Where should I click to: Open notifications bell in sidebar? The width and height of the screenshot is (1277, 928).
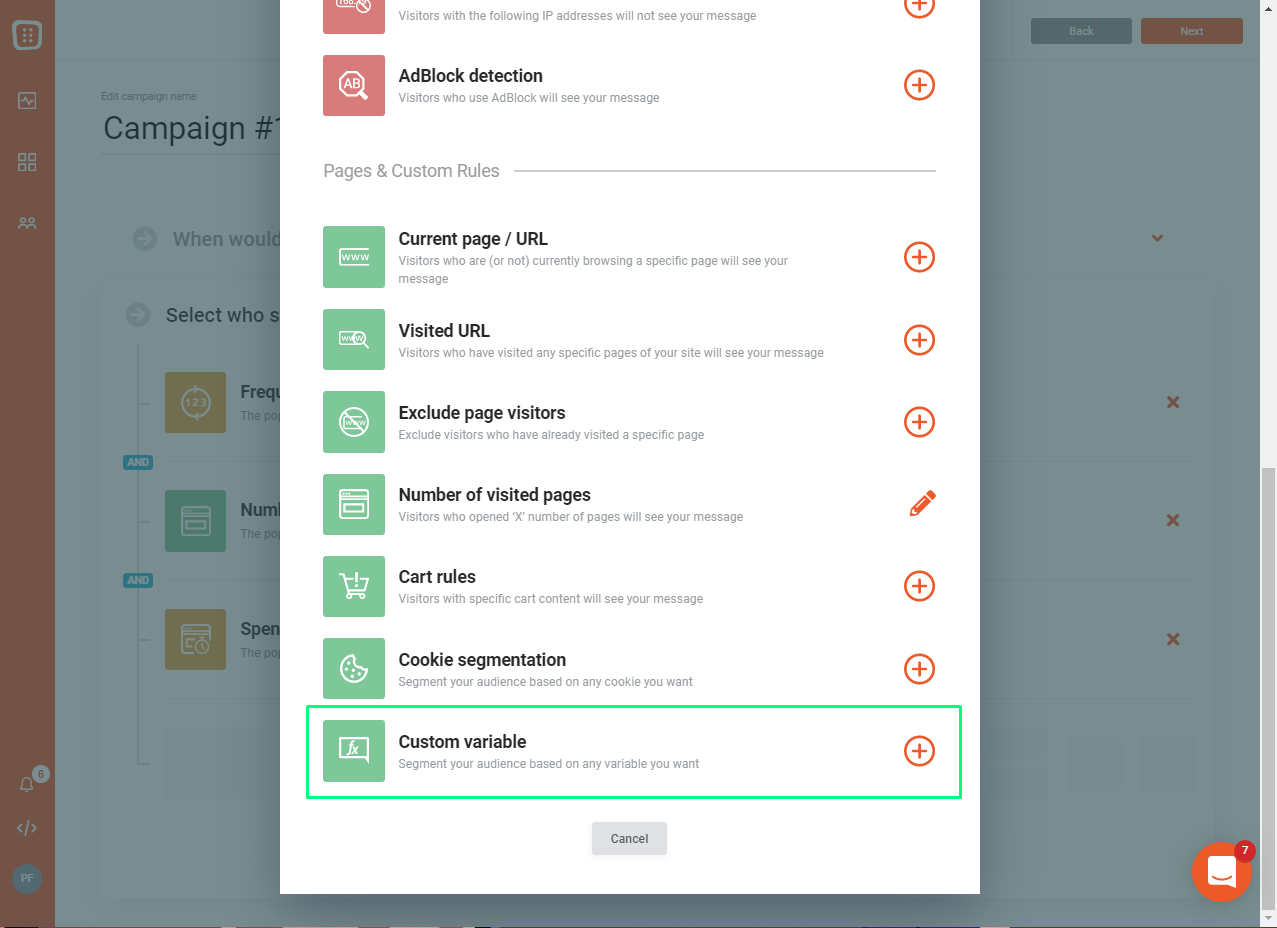pyautogui.click(x=27, y=785)
